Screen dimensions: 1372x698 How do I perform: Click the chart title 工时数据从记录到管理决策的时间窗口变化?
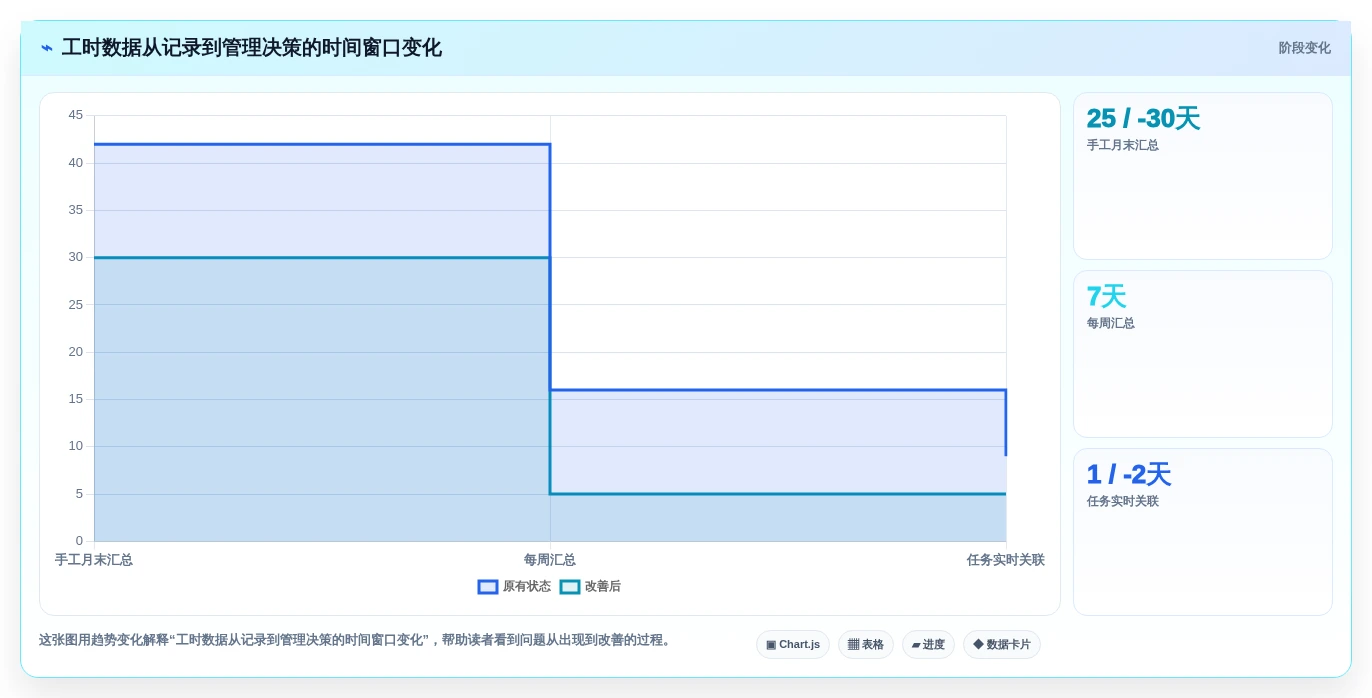pos(251,48)
